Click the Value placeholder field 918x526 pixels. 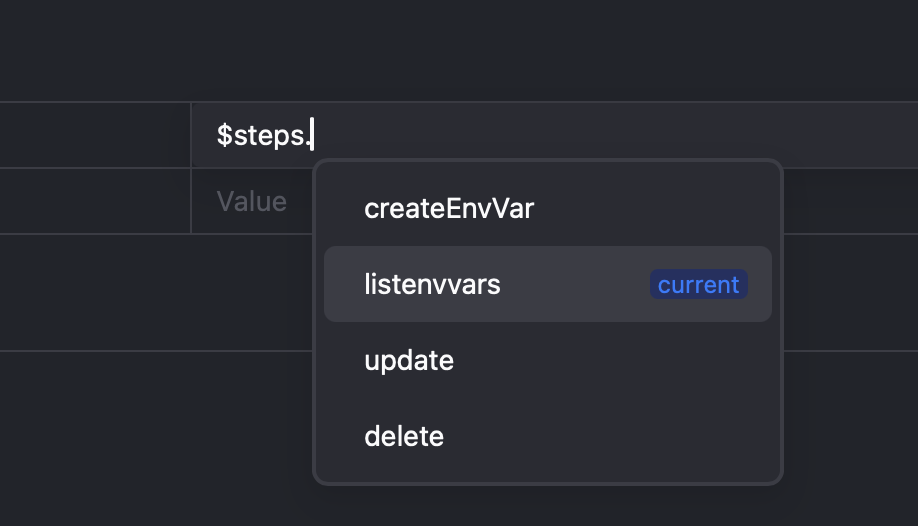point(251,202)
